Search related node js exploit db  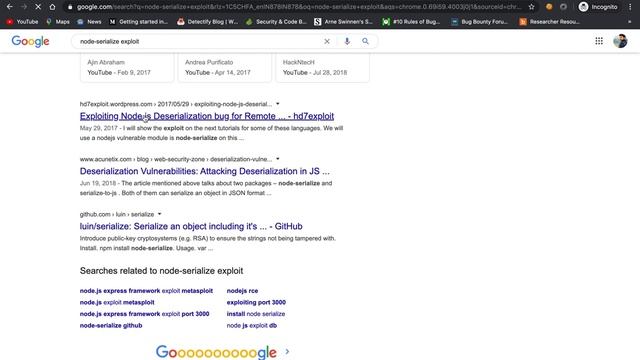click(x=251, y=325)
